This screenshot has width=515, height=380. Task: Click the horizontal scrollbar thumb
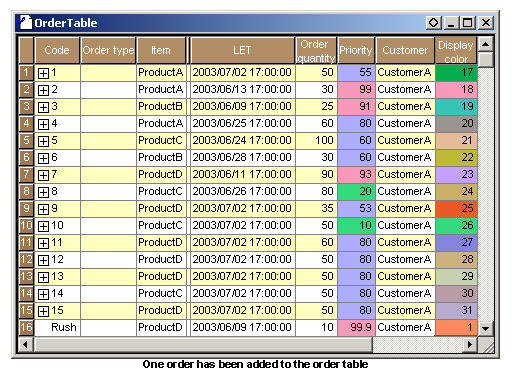point(203,344)
